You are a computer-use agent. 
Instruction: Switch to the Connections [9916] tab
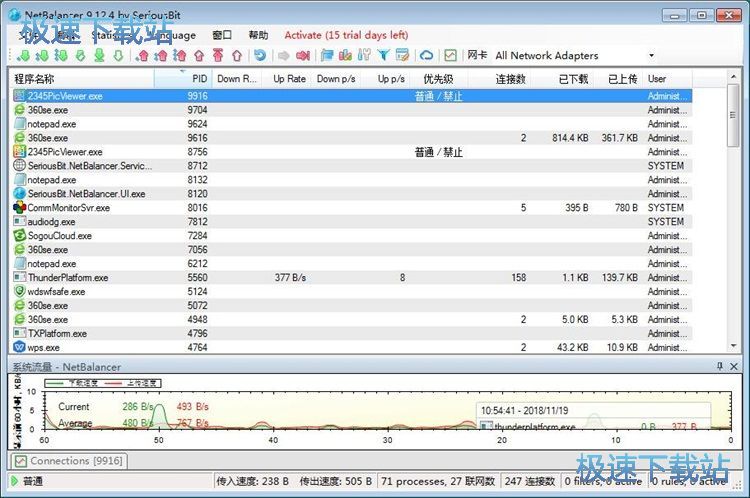(70, 461)
